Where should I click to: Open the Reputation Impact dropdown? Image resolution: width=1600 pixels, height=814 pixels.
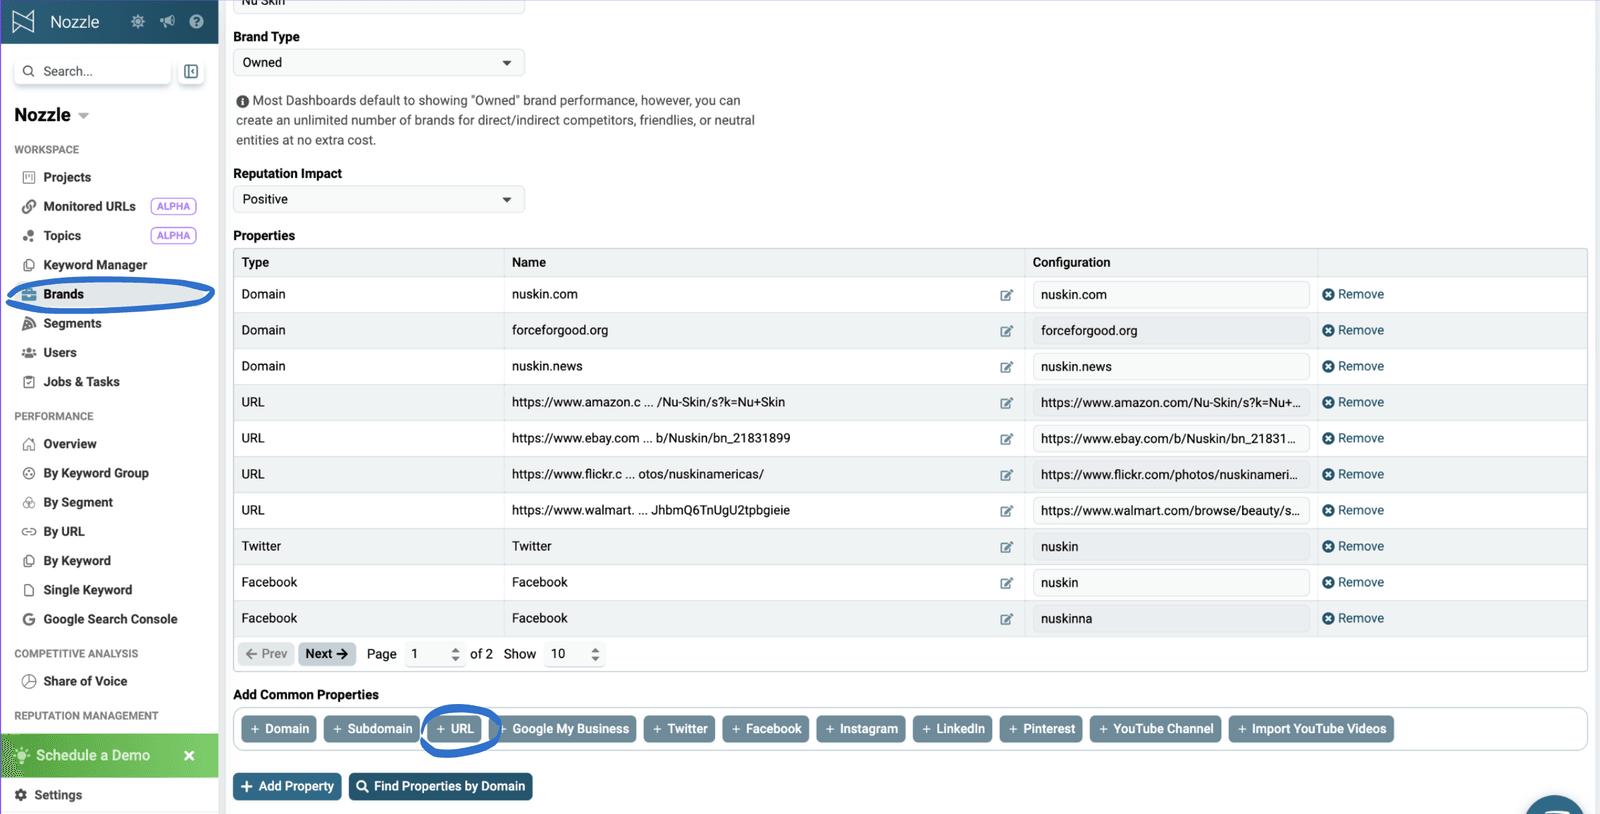378,199
